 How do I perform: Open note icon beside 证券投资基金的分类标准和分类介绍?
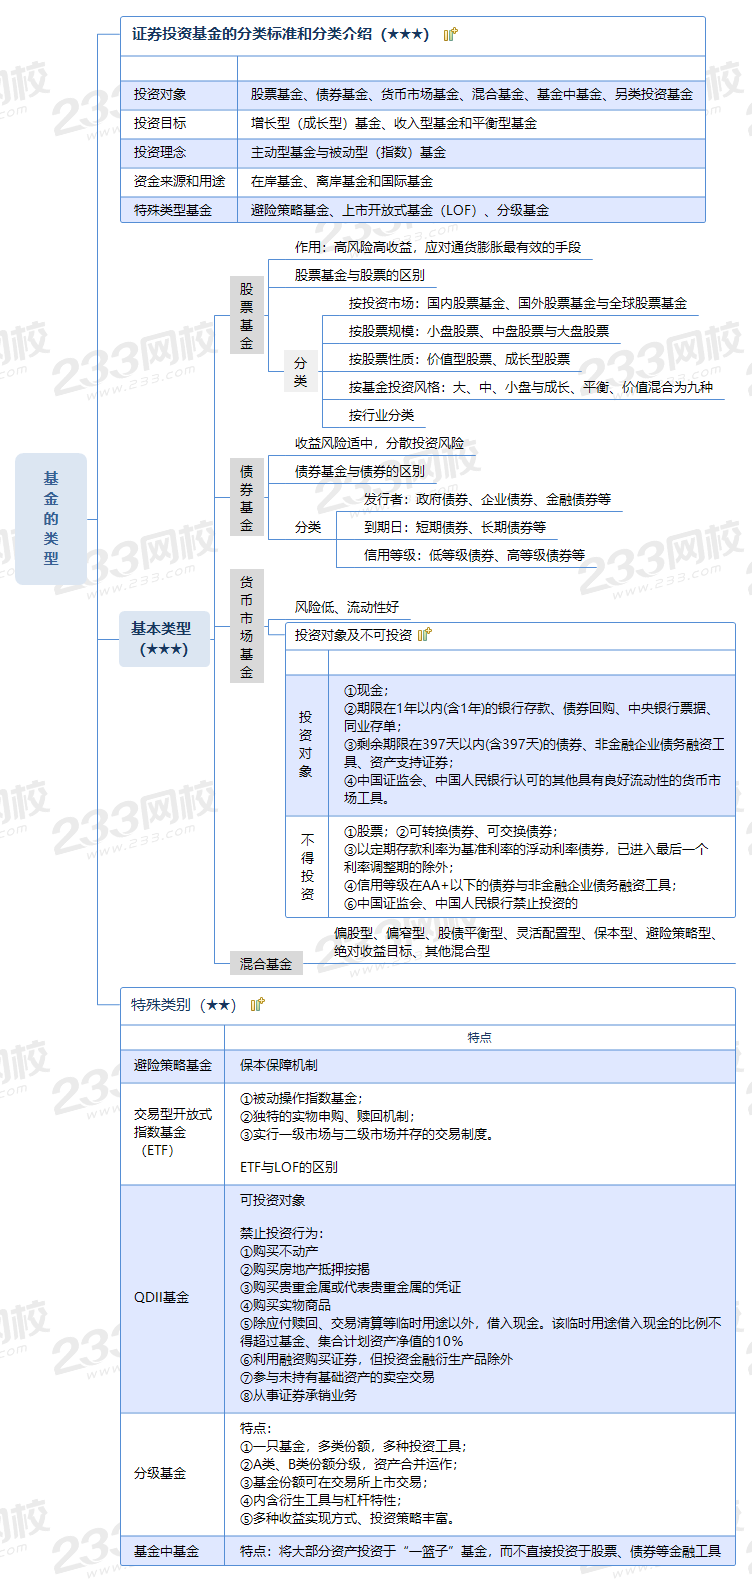450,34
